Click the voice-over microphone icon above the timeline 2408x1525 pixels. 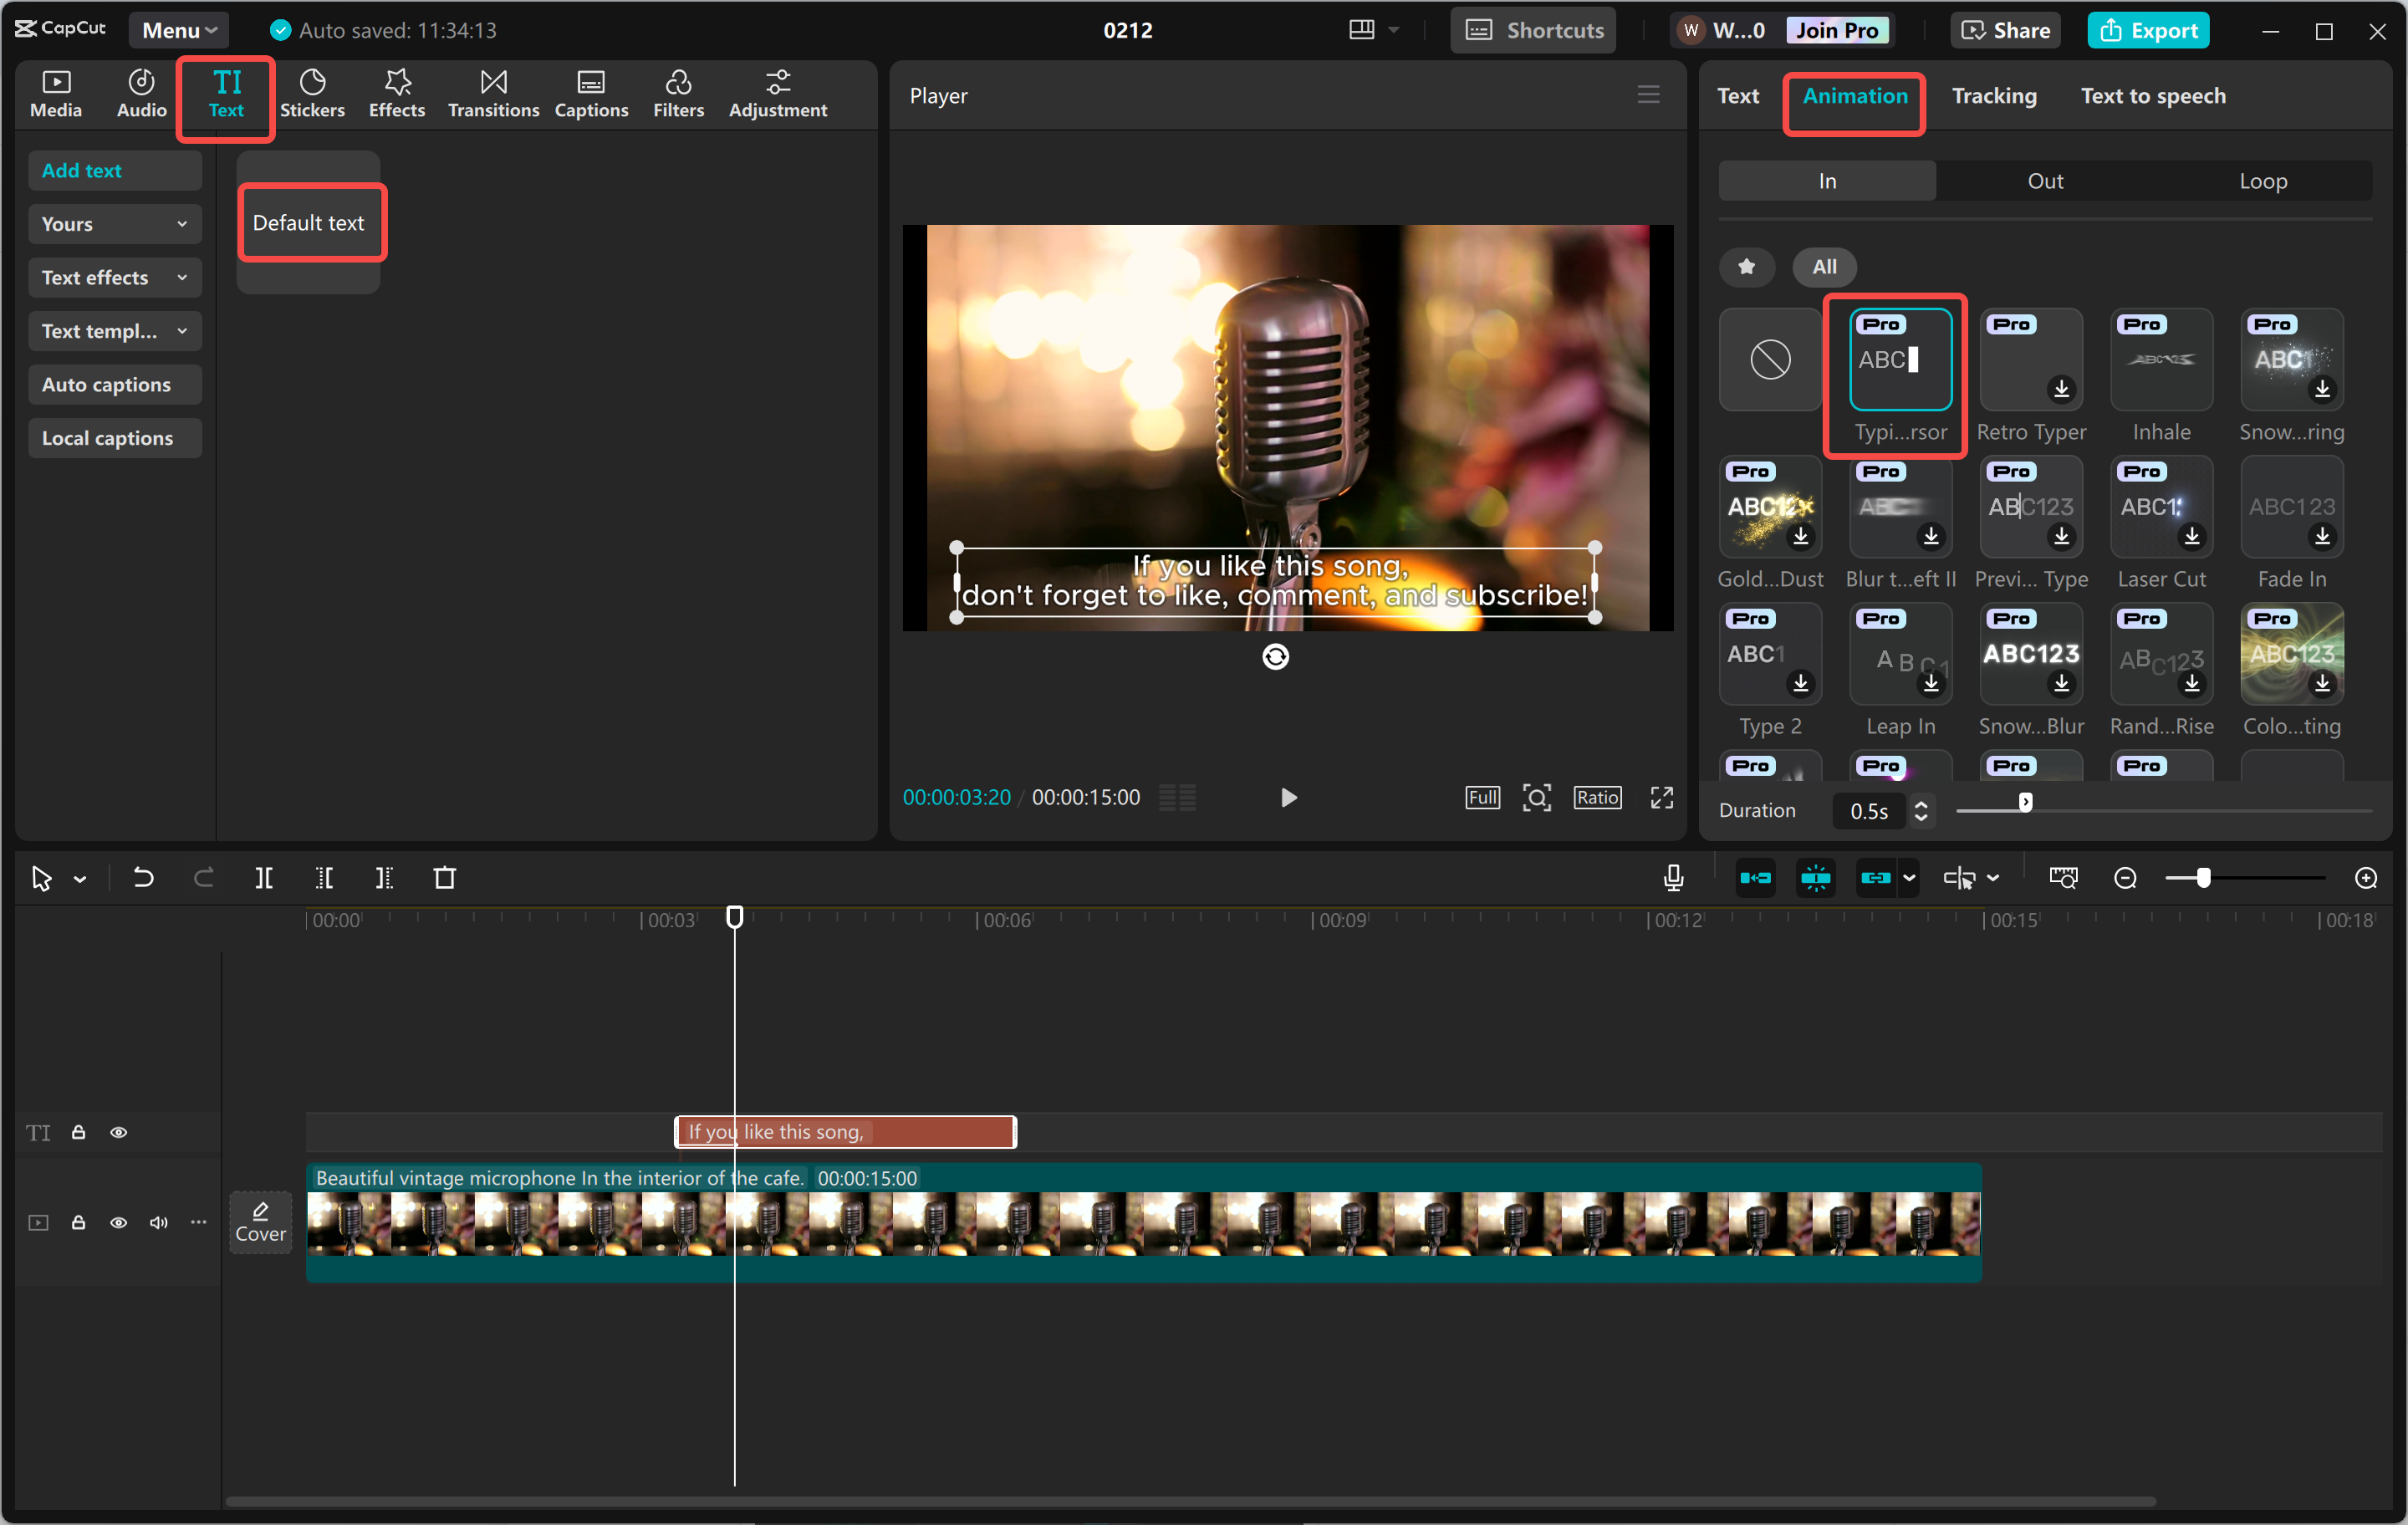point(1672,877)
